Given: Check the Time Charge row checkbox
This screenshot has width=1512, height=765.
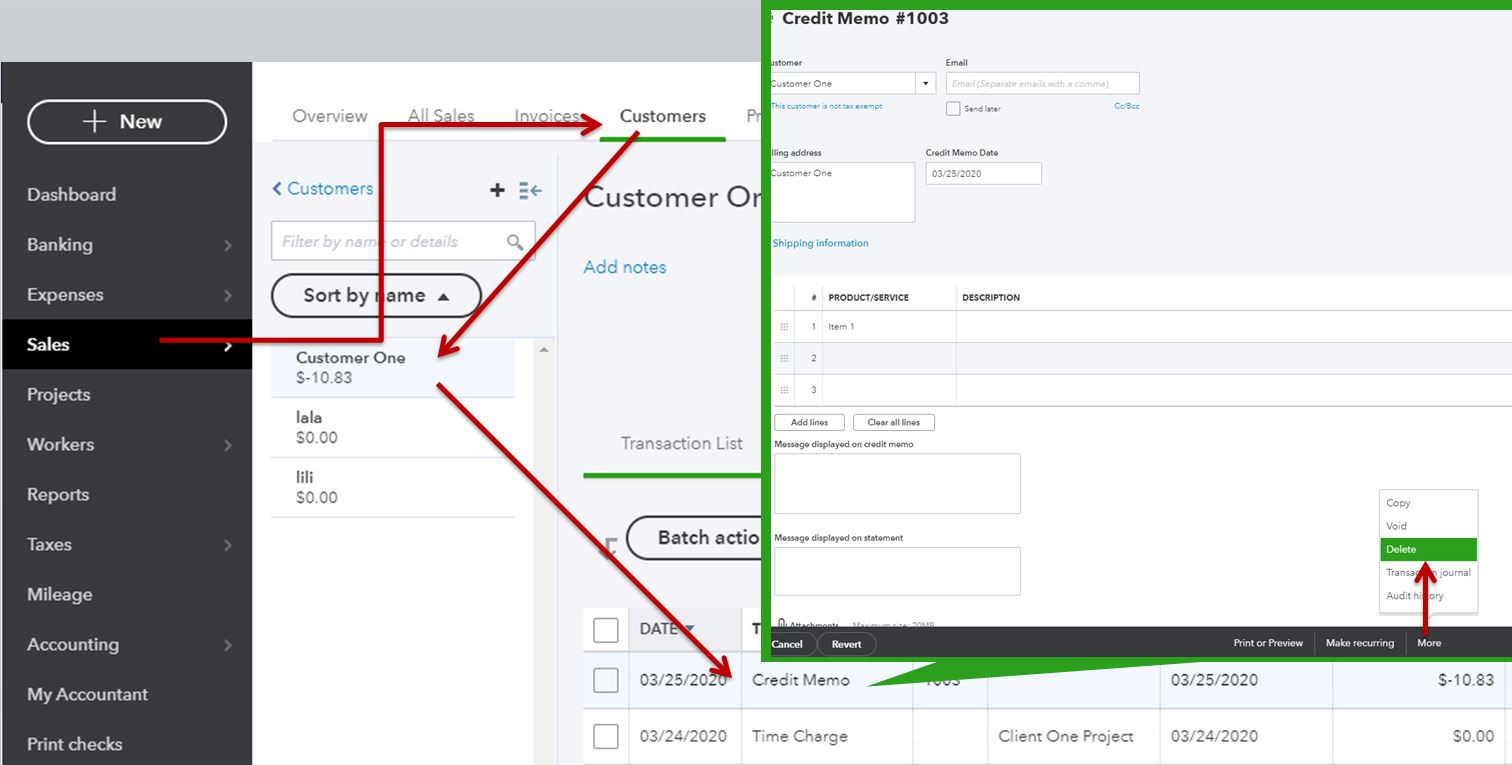Looking at the screenshot, I should point(606,737).
